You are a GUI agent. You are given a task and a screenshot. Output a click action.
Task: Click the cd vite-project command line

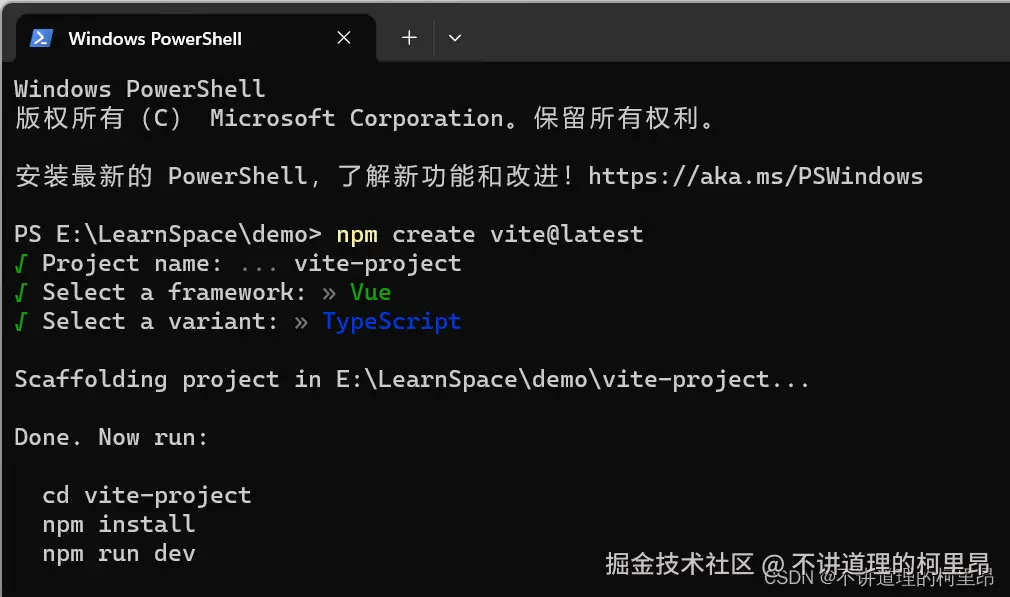pos(146,495)
